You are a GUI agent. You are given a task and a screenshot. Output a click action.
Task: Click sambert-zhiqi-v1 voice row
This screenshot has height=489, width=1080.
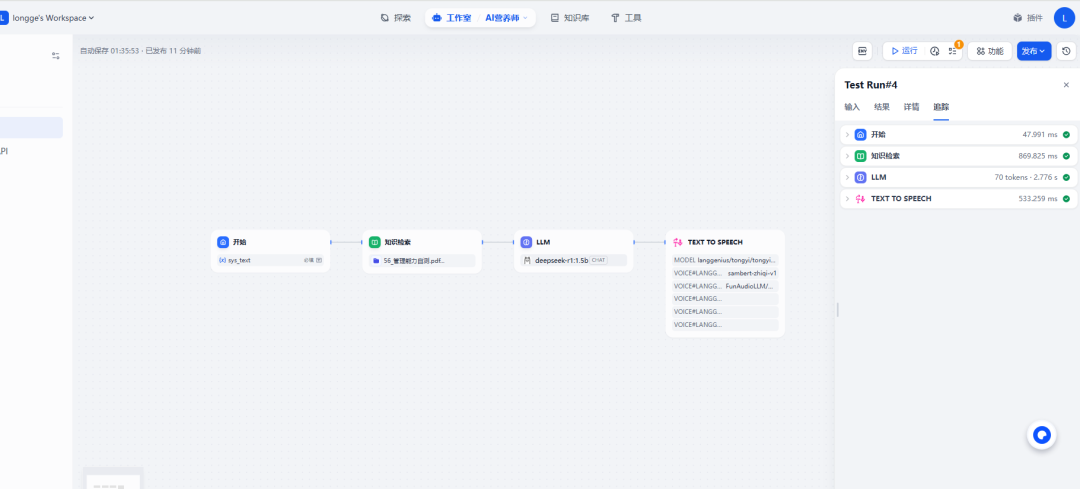725,273
